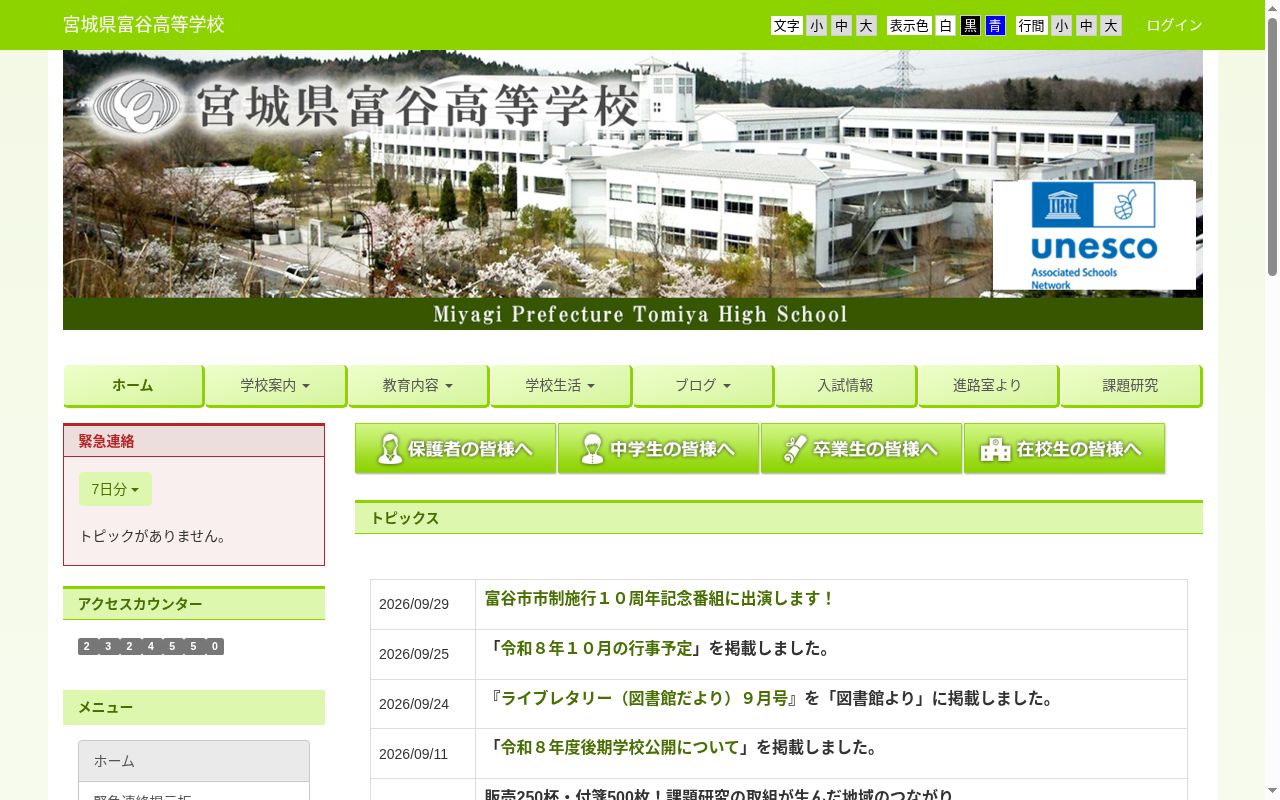Set line spacing 行間 to 中
1280x800 pixels.
point(1086,26)
